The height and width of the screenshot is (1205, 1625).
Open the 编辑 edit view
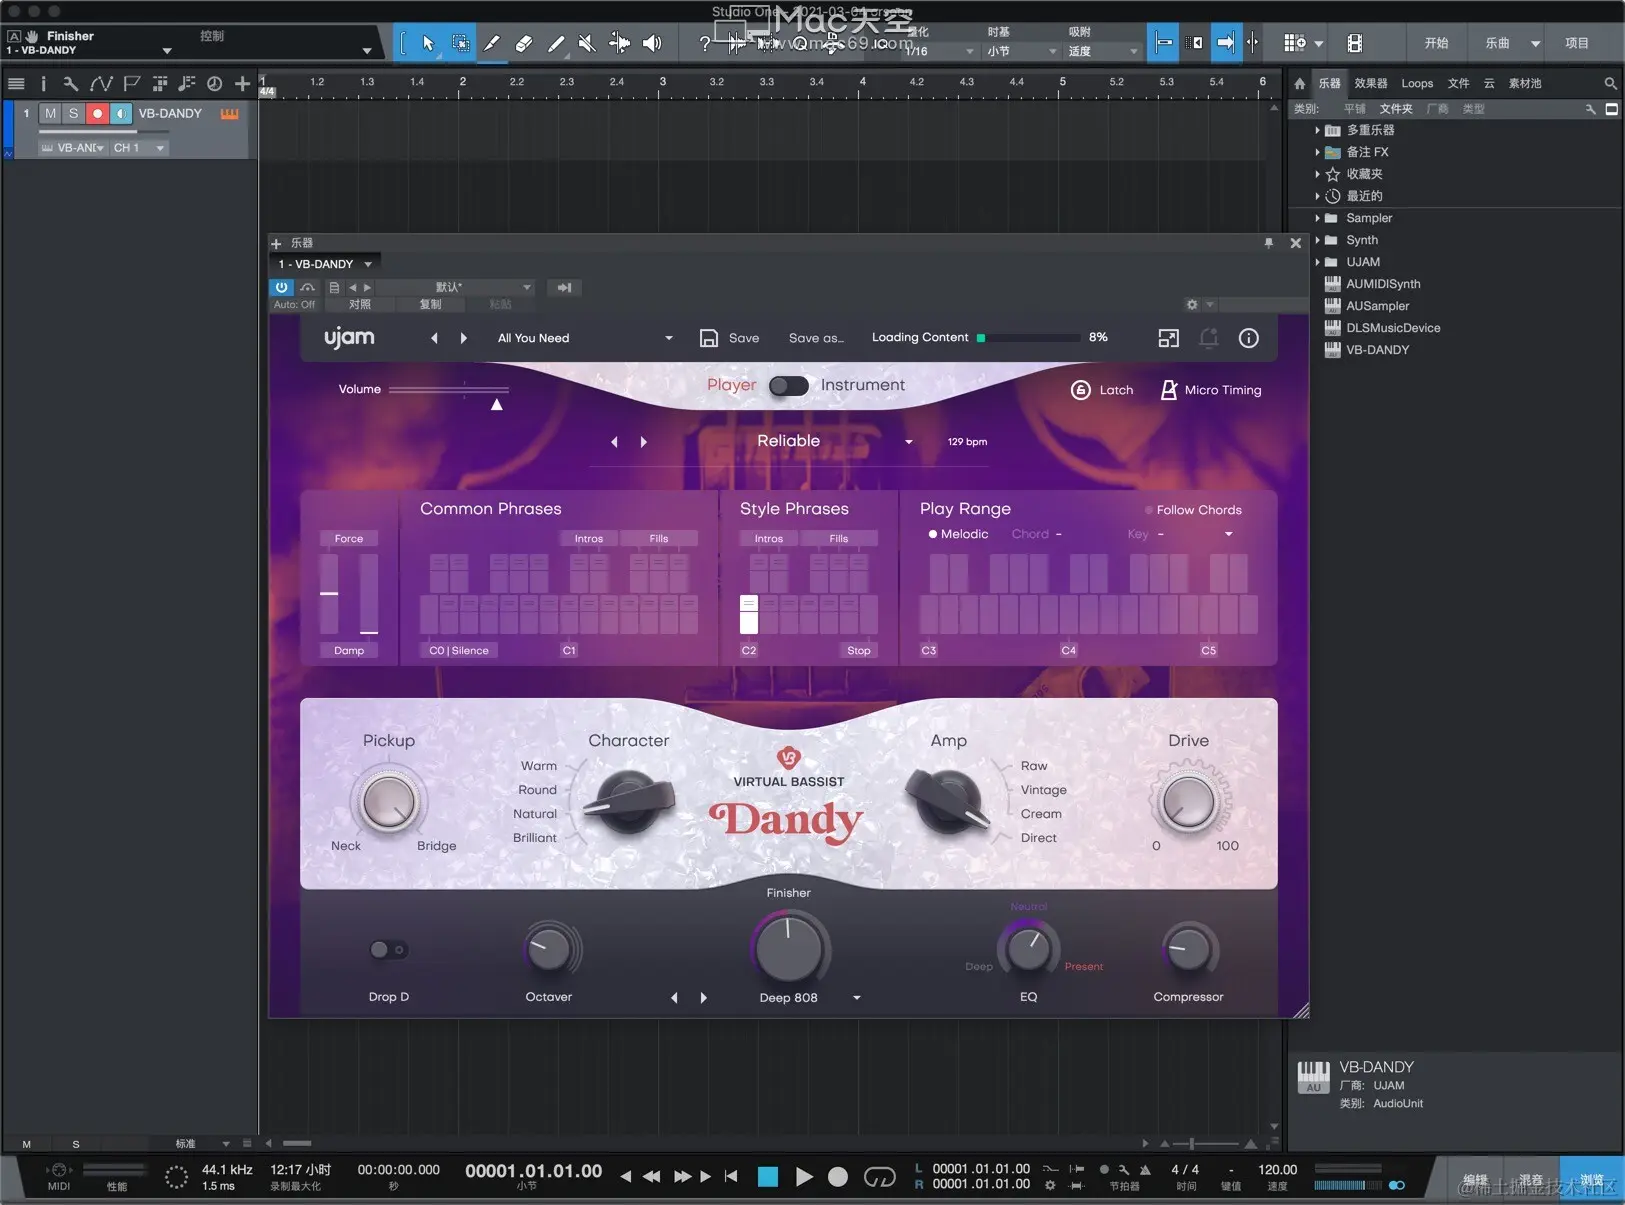[x=1475, y=1180]
